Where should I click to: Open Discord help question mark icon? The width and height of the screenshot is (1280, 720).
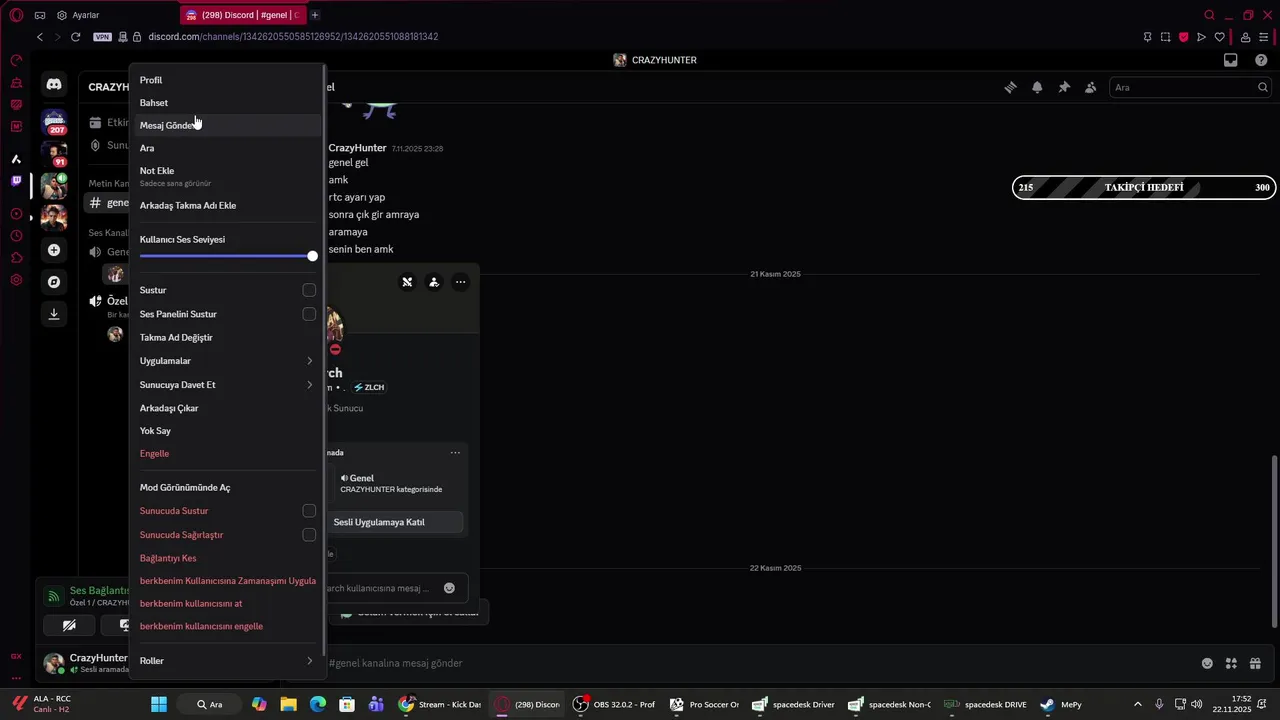click(1261, 60)
